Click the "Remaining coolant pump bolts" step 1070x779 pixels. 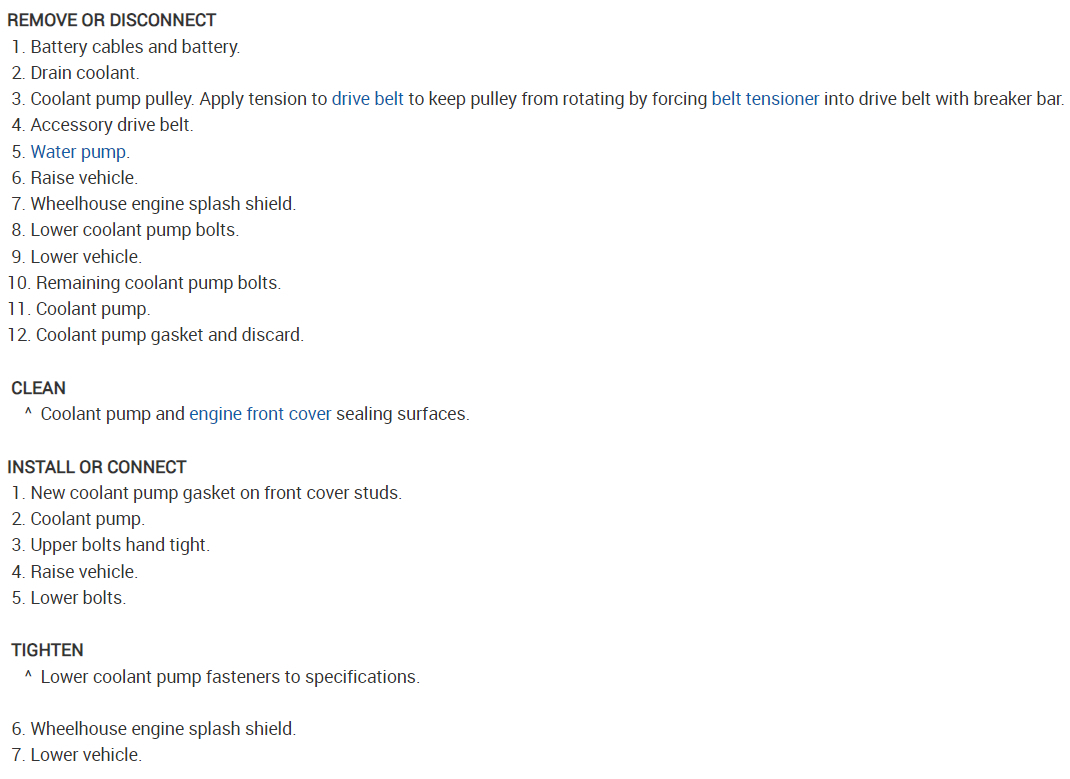(158, 283)
